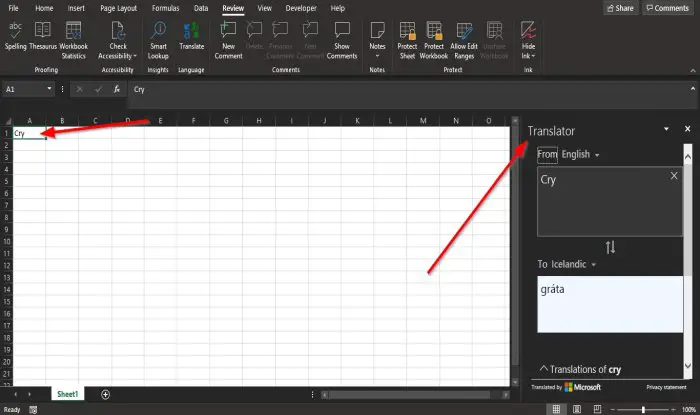The width and height of the screenshot is (700, 415).
Task: Click the Protect Sheet icon
Action: point(407,40)
